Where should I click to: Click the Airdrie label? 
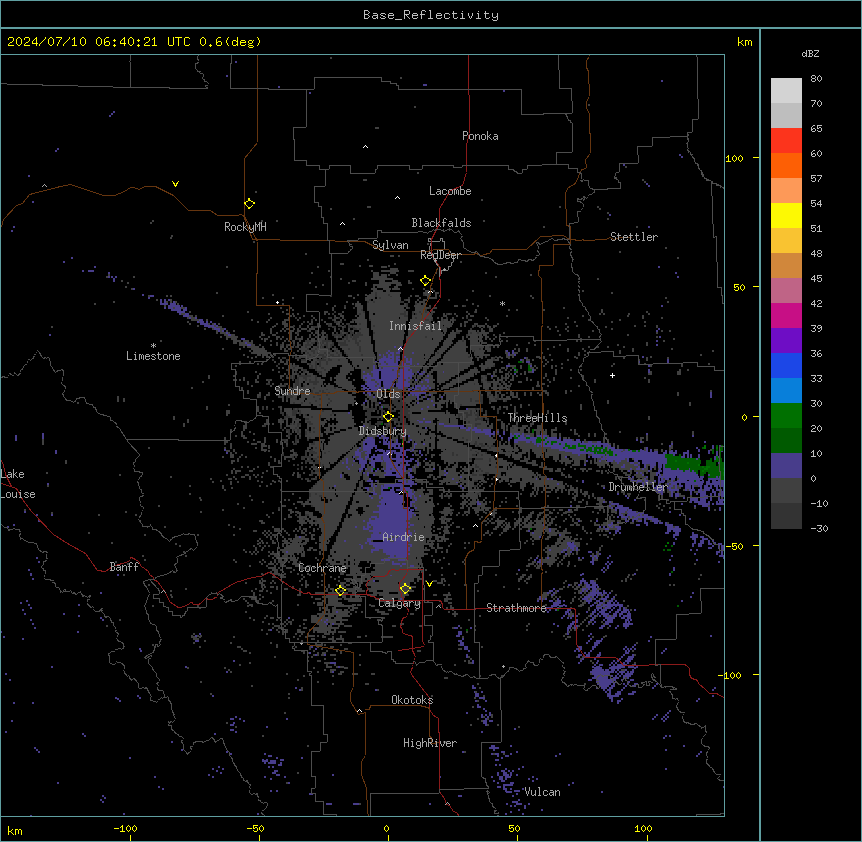click(x=404, y=537)
